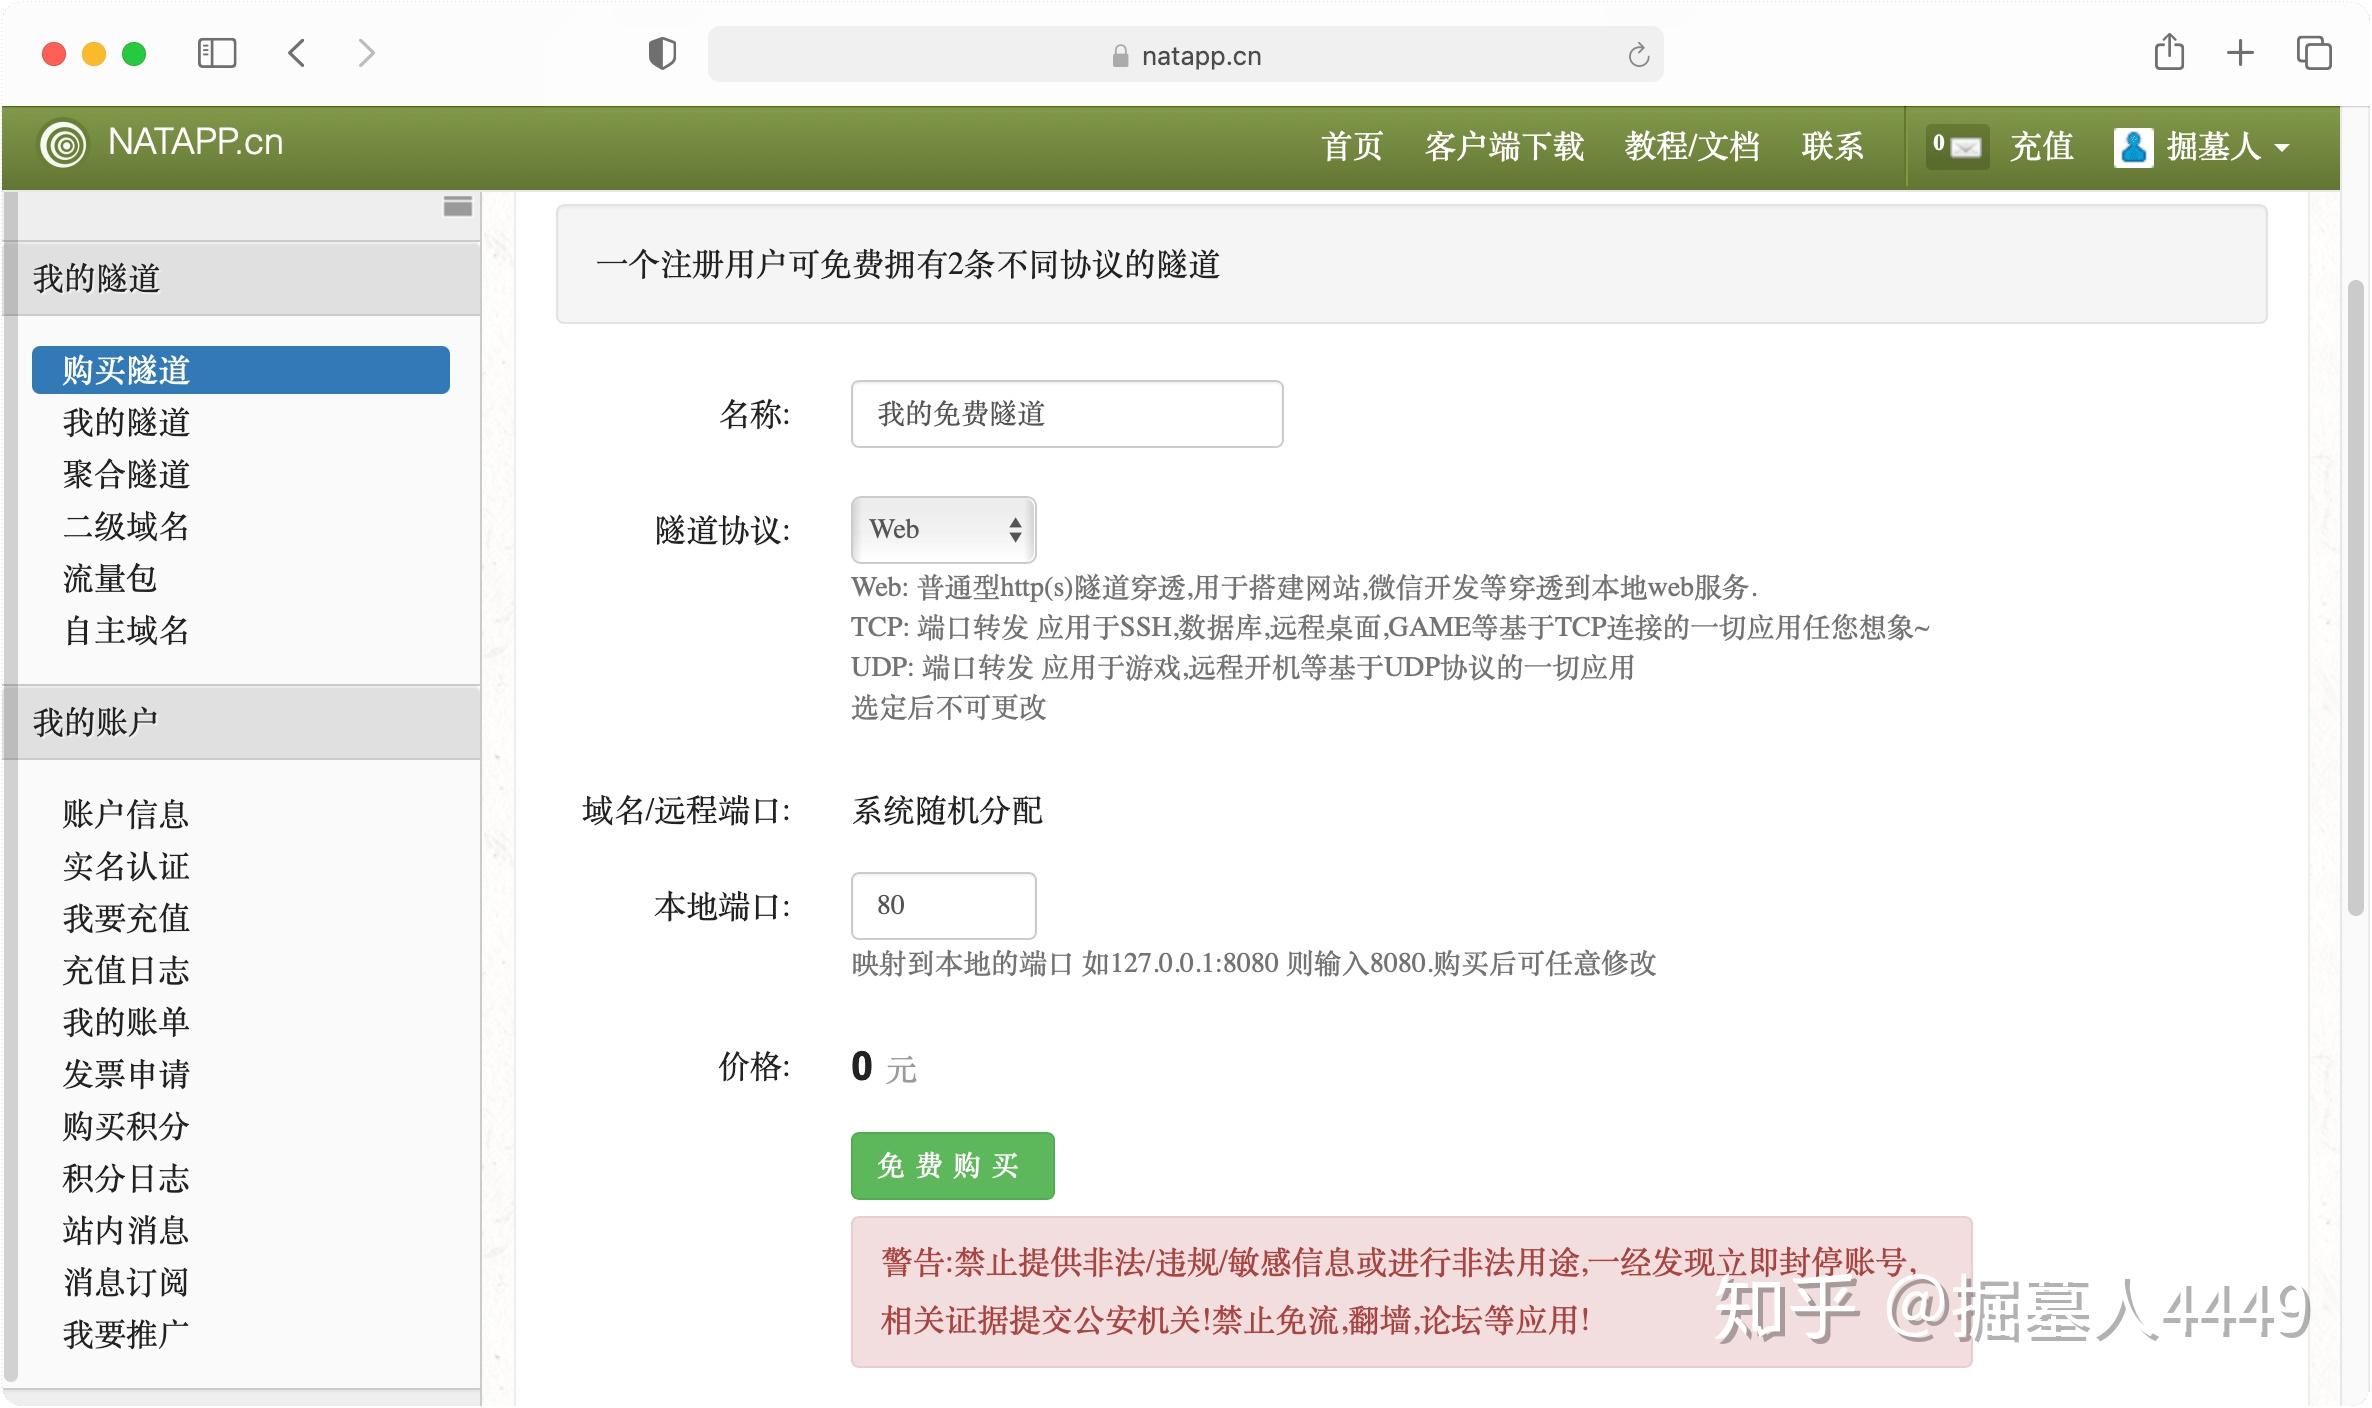Open Safari share icon
The image size is (2372, 1408).
click(2169, 53)
